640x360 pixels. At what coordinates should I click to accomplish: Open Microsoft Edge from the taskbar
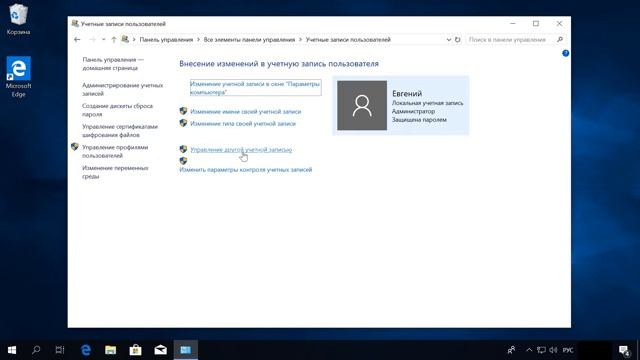coord(86,350)
